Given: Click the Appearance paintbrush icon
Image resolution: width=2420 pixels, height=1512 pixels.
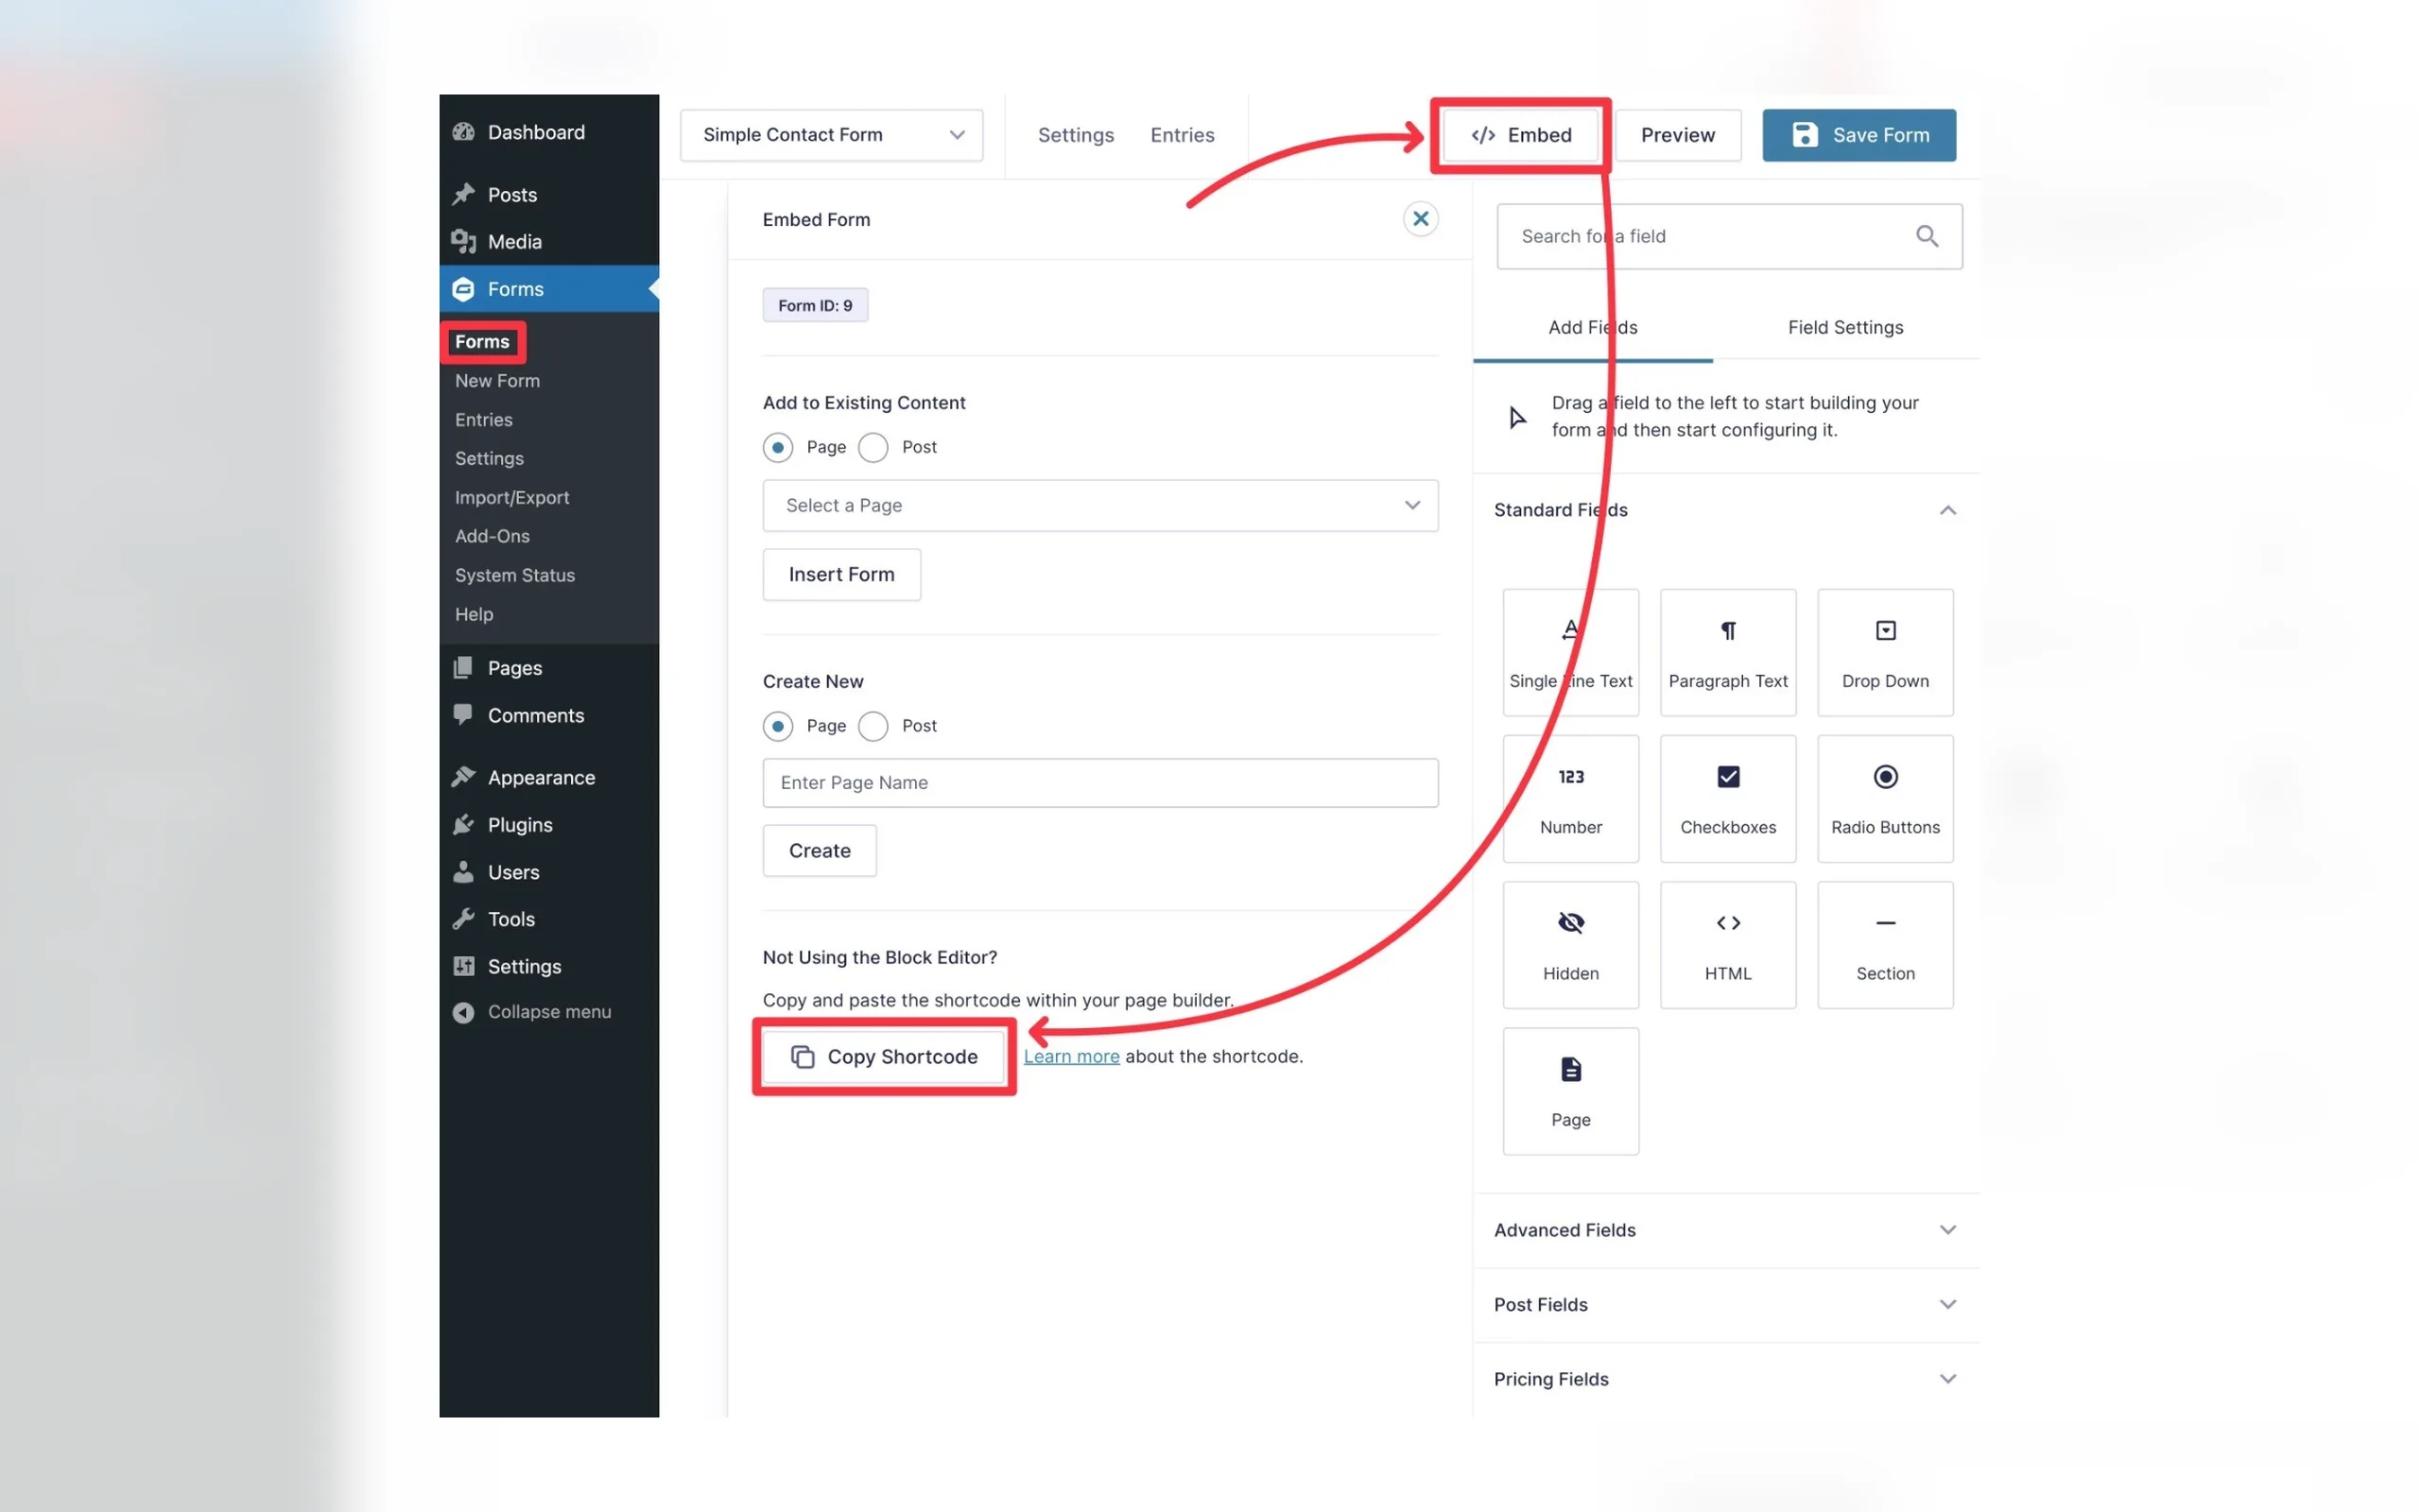Looking at the screenshot, I should [463, 777].
